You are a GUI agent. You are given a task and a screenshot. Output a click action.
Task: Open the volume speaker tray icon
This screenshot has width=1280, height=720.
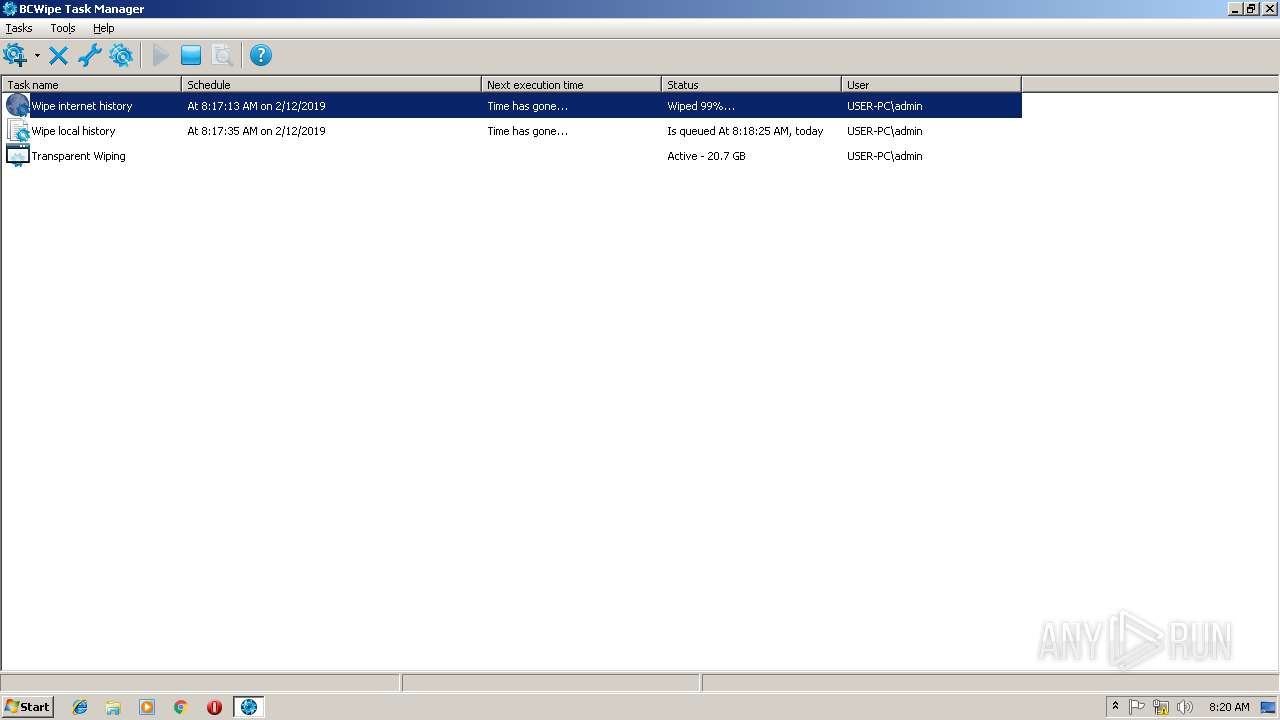click(1185, 707)
